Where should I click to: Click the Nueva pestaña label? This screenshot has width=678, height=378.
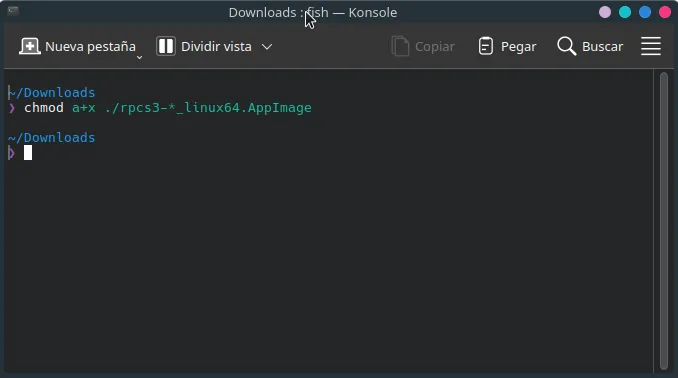90,47
